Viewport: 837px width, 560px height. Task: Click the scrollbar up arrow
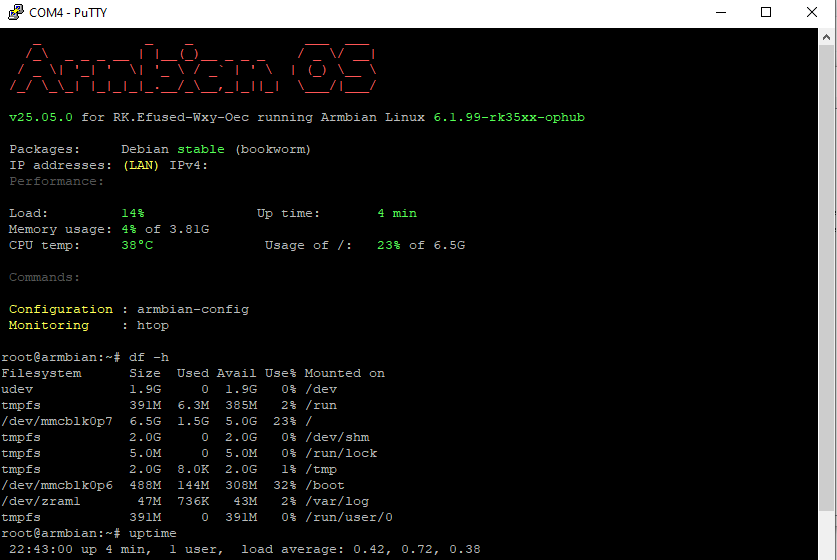point(828,35)
